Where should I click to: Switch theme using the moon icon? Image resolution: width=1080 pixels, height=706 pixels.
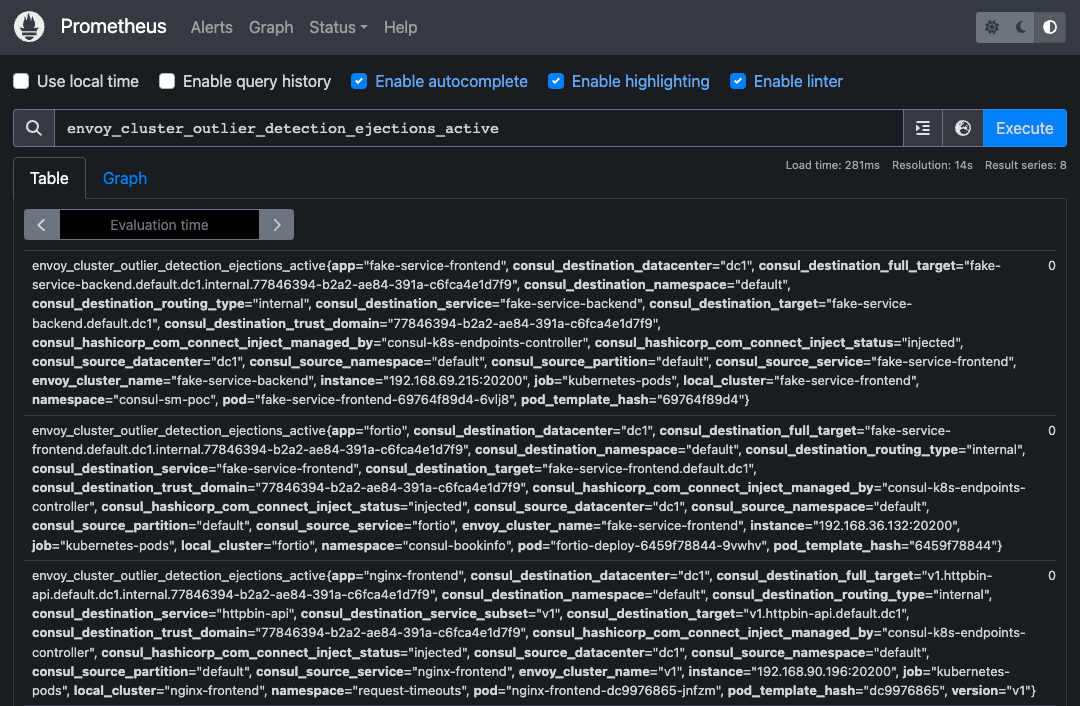pos(1019,27)
